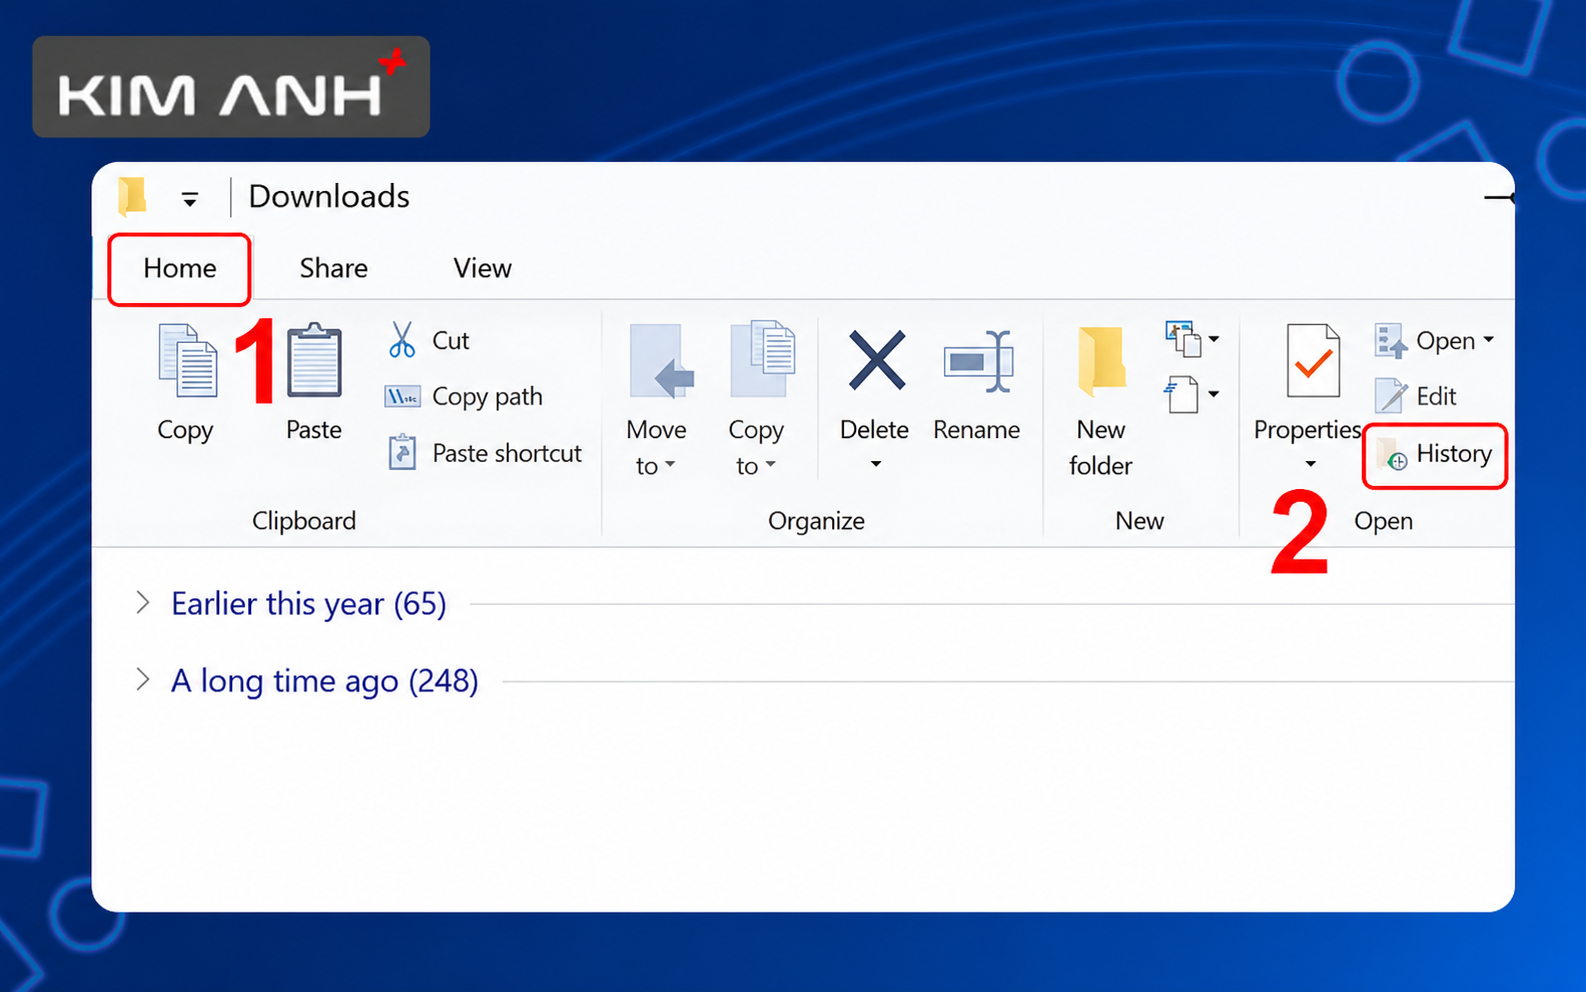Click the Copy path text label
The width and height of the screenshot is (1586, 992).
[488, 397]
